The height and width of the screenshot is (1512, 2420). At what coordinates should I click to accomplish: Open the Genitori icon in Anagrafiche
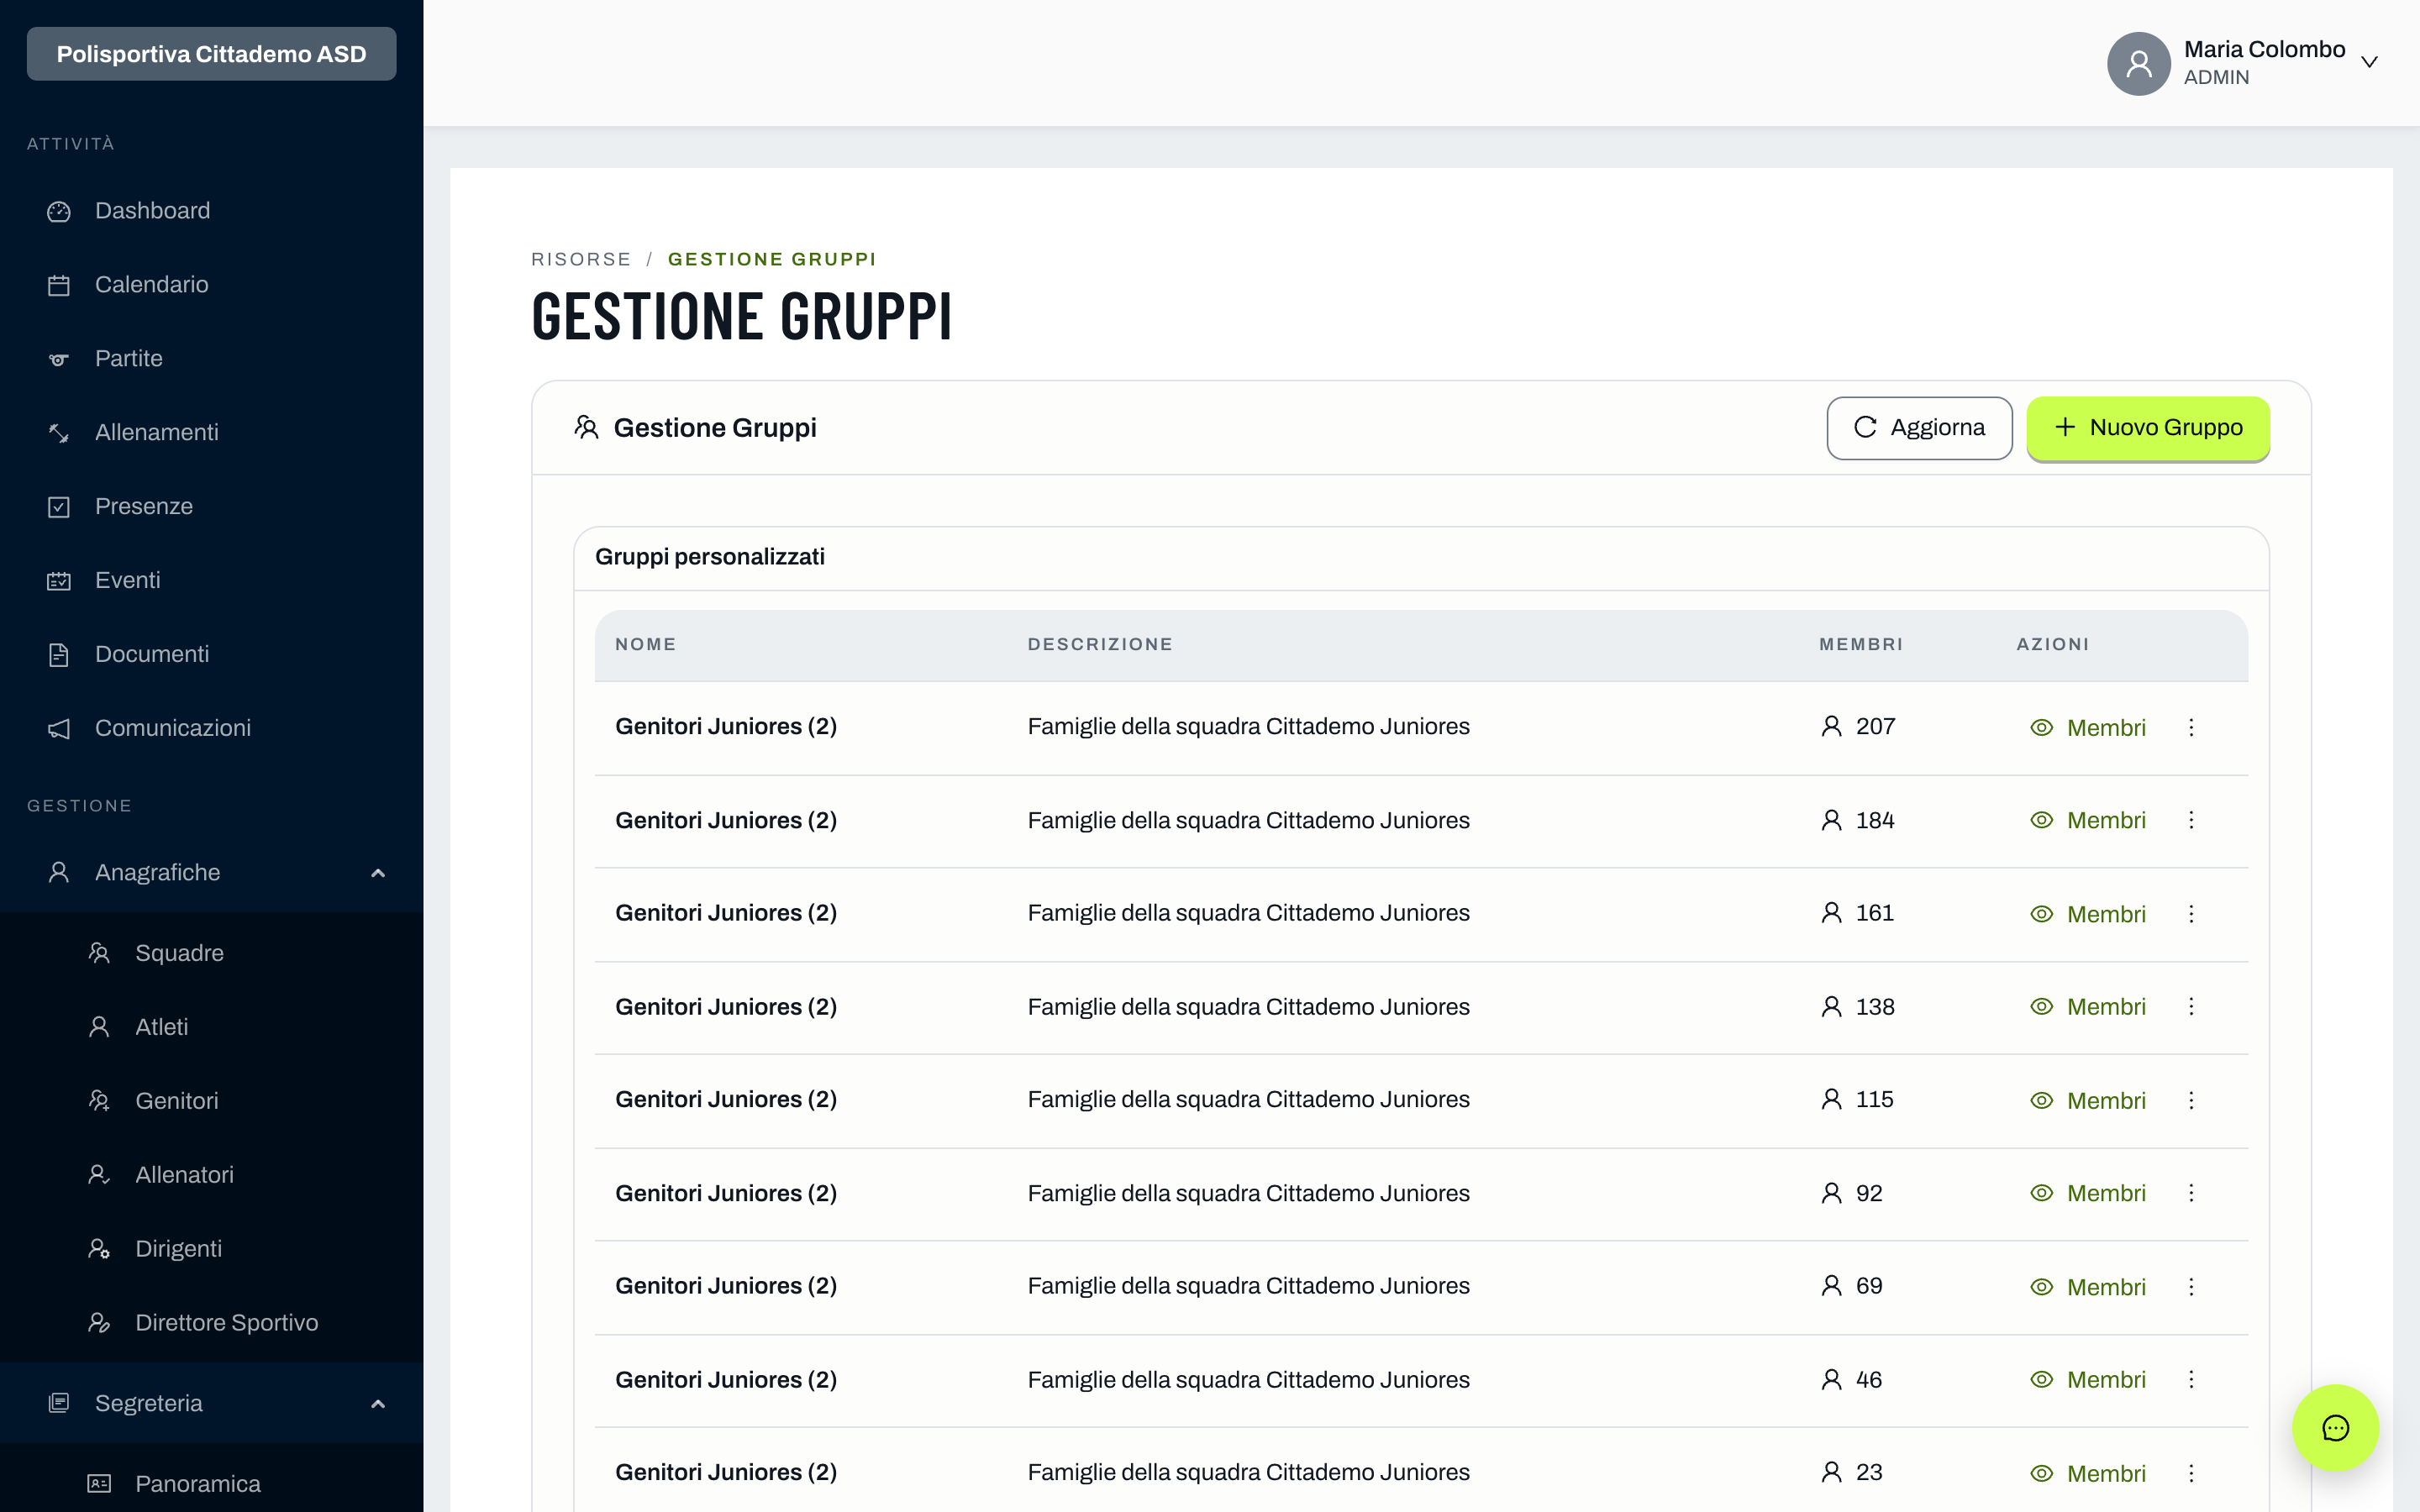(x=99, y=1101)
